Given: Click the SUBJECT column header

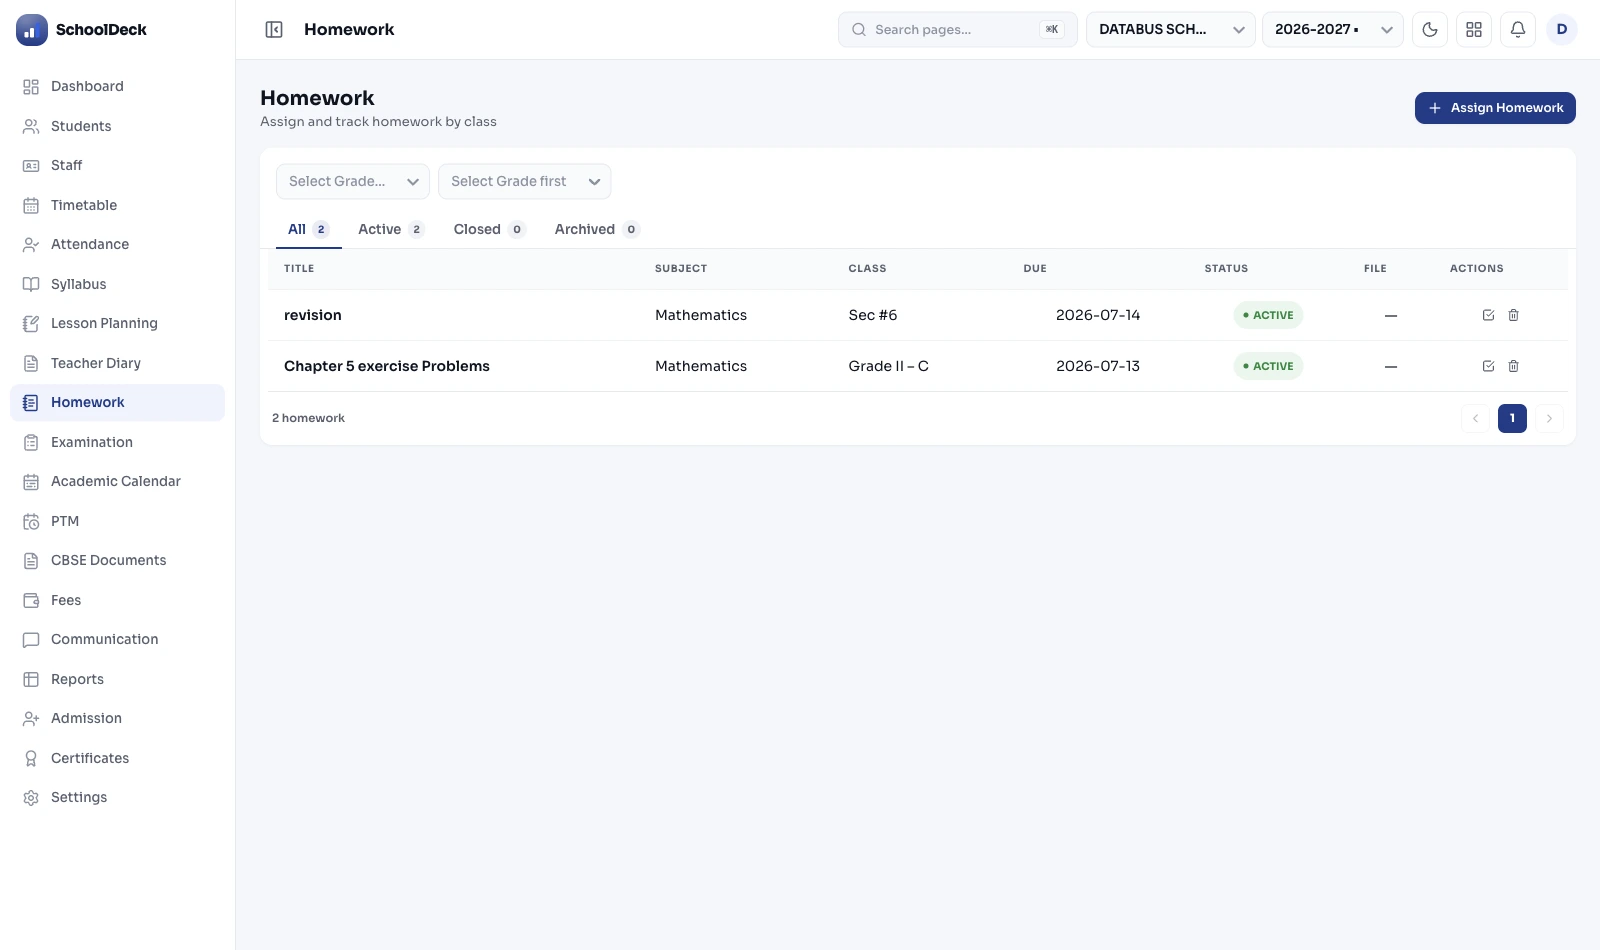Looking at the screenshot, I should (681, 269).
